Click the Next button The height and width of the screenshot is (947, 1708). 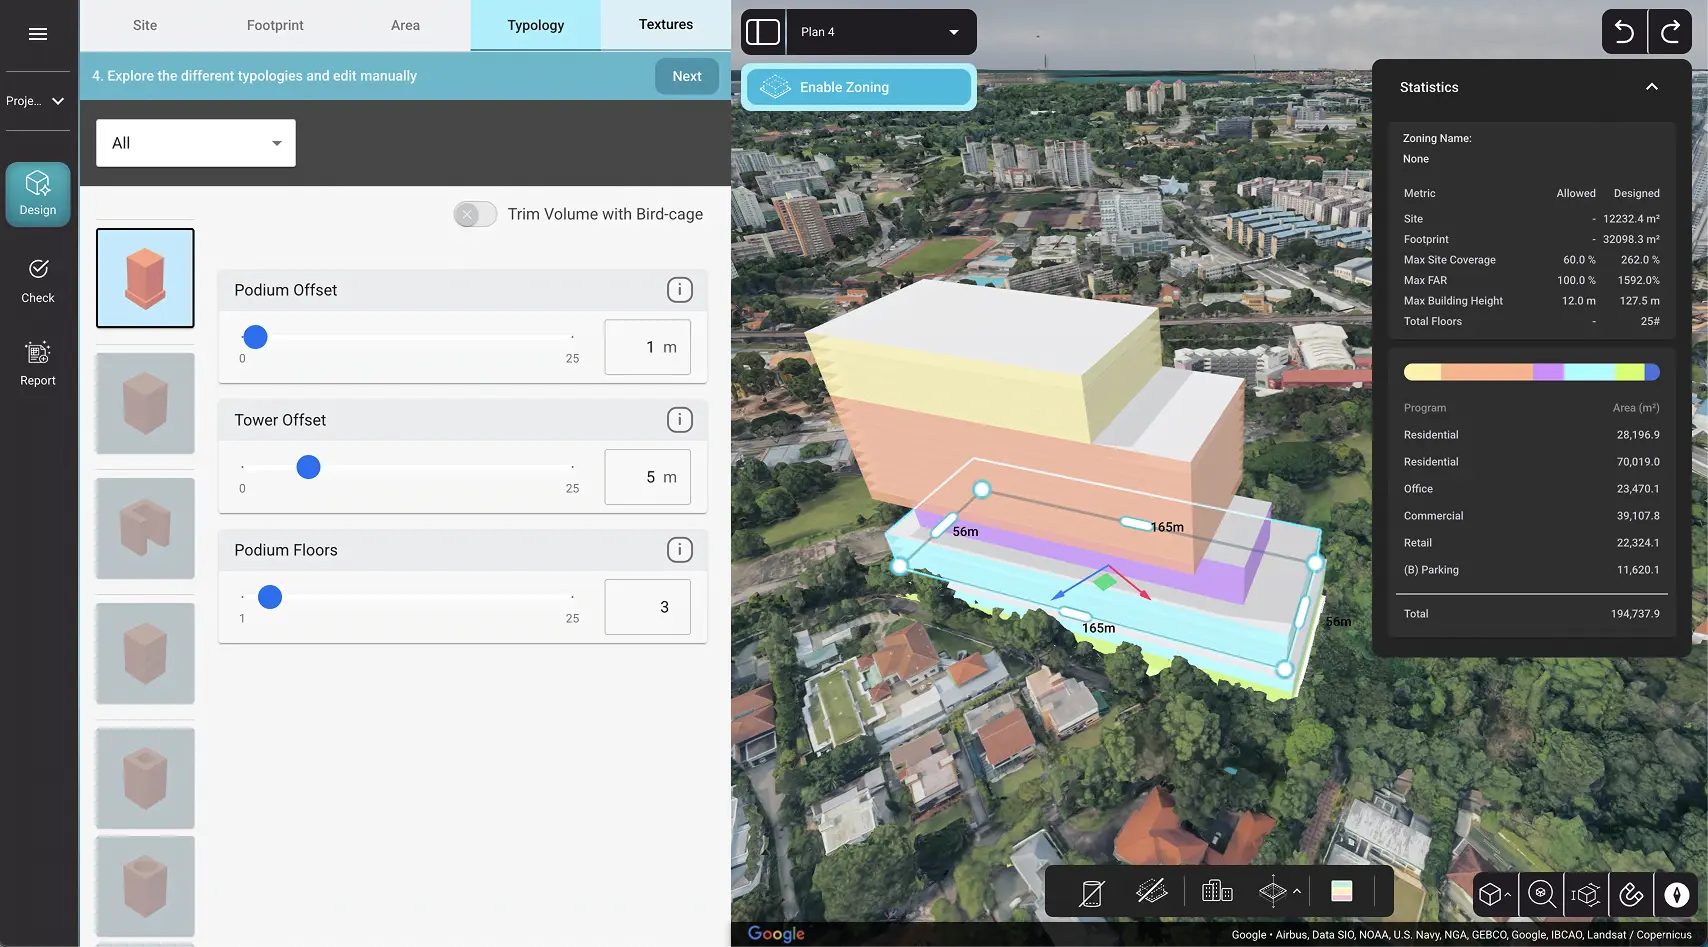coord(687,76)
